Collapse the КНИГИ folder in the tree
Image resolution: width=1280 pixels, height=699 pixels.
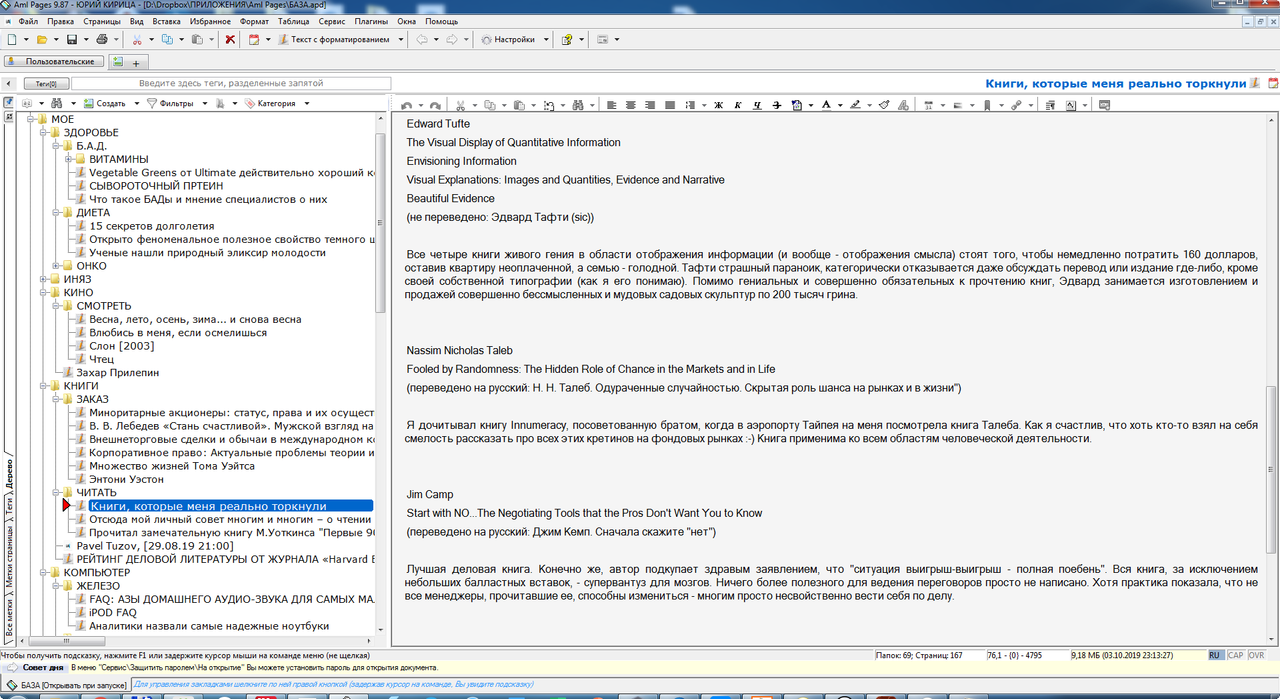[x=43, y=385]
